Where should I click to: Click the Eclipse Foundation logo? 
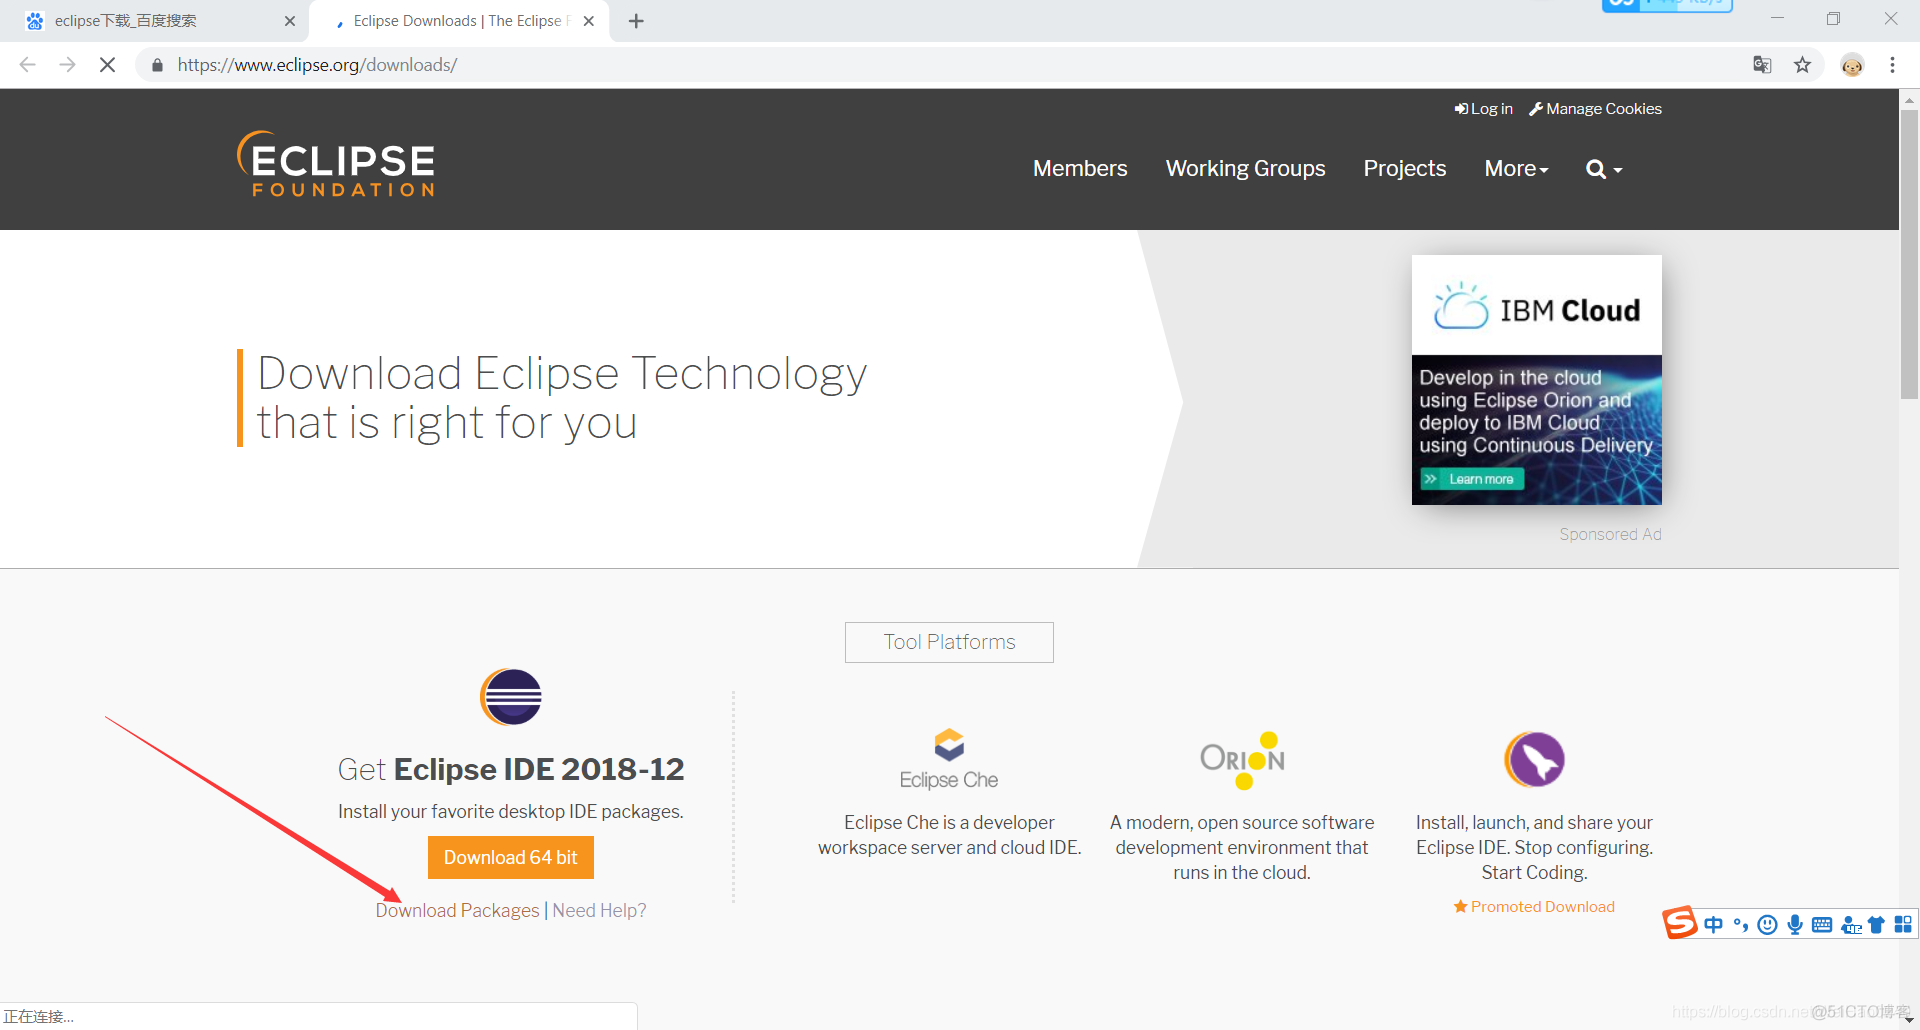coord(336,164)
